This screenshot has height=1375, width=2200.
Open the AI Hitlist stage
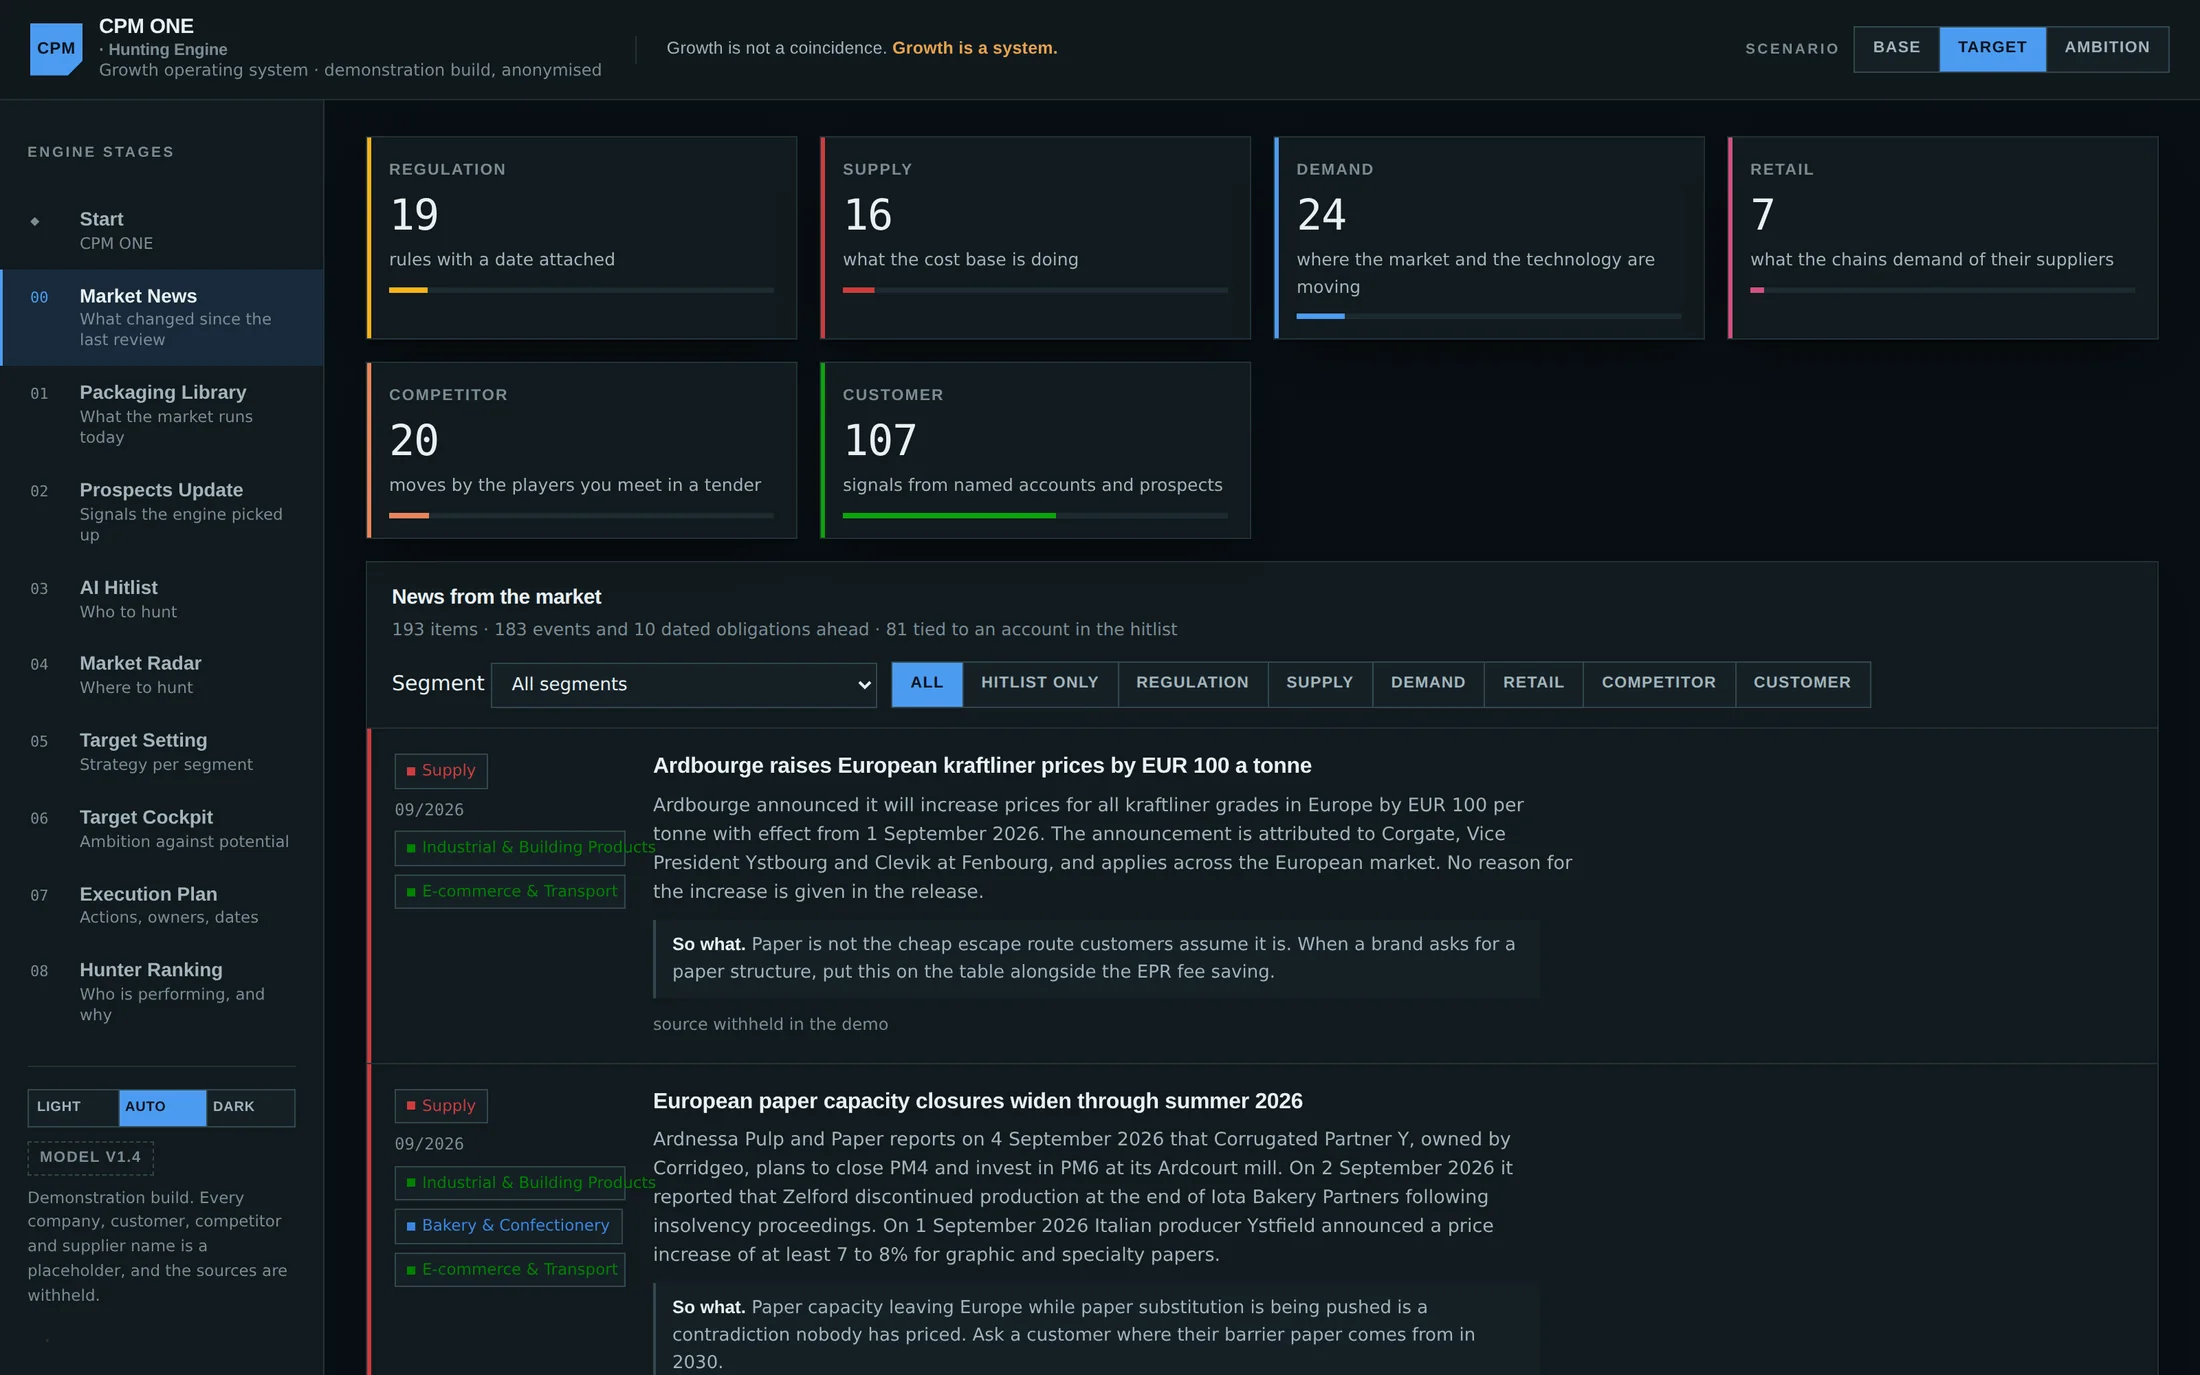162,599
